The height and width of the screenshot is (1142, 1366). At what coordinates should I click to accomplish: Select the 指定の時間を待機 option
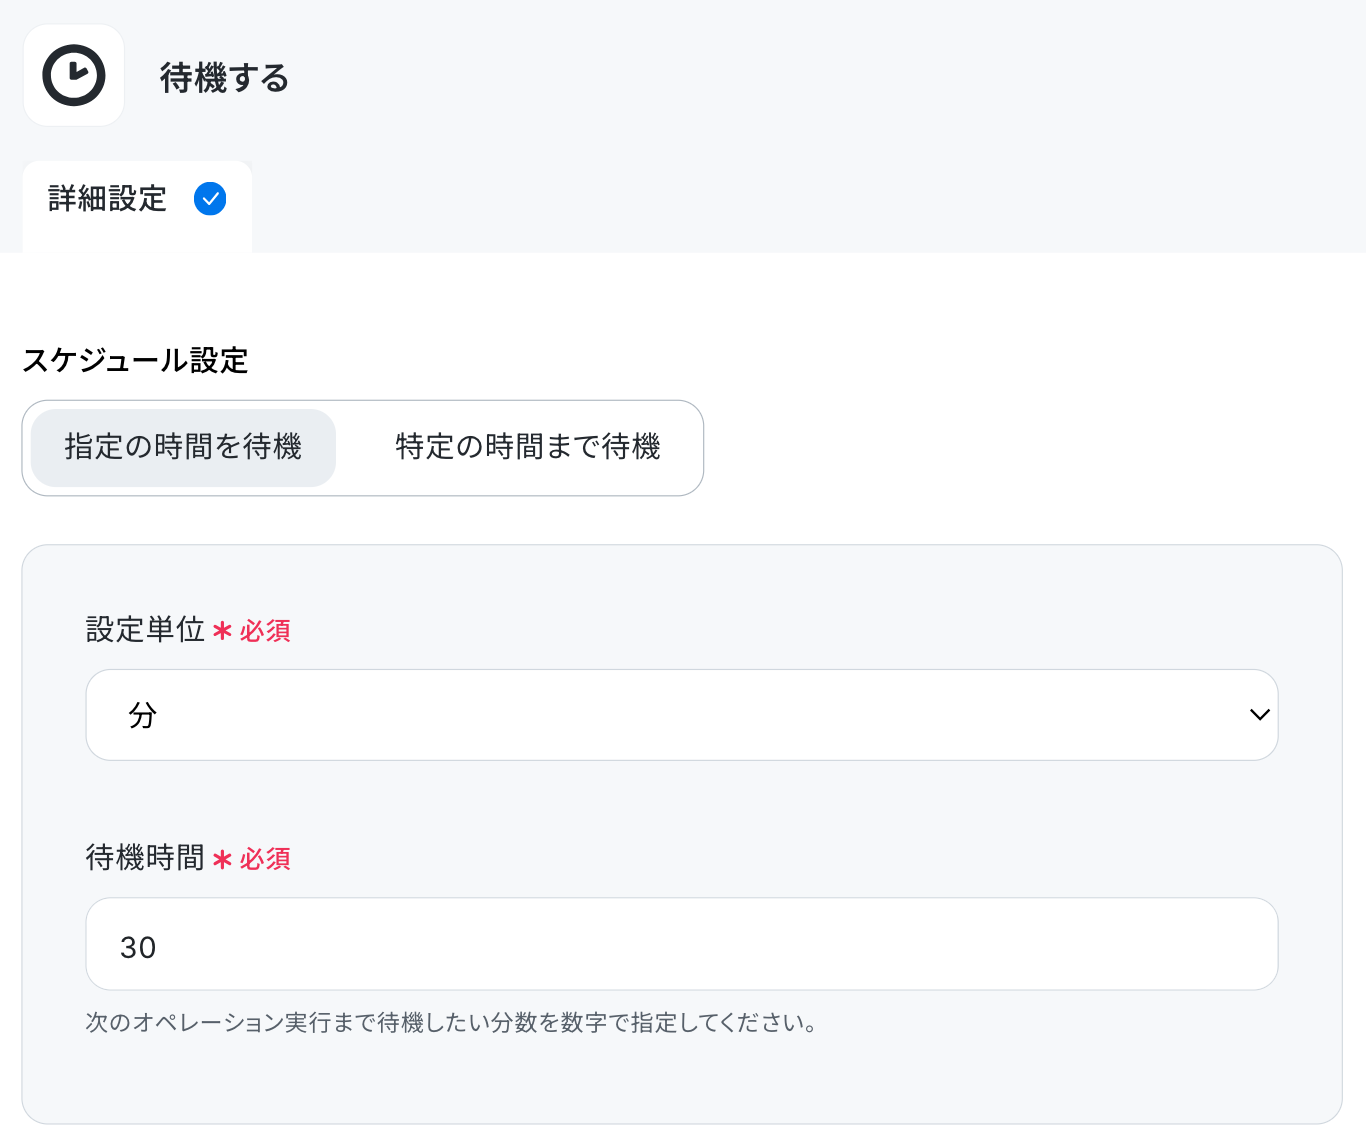[x=184, y=447]
